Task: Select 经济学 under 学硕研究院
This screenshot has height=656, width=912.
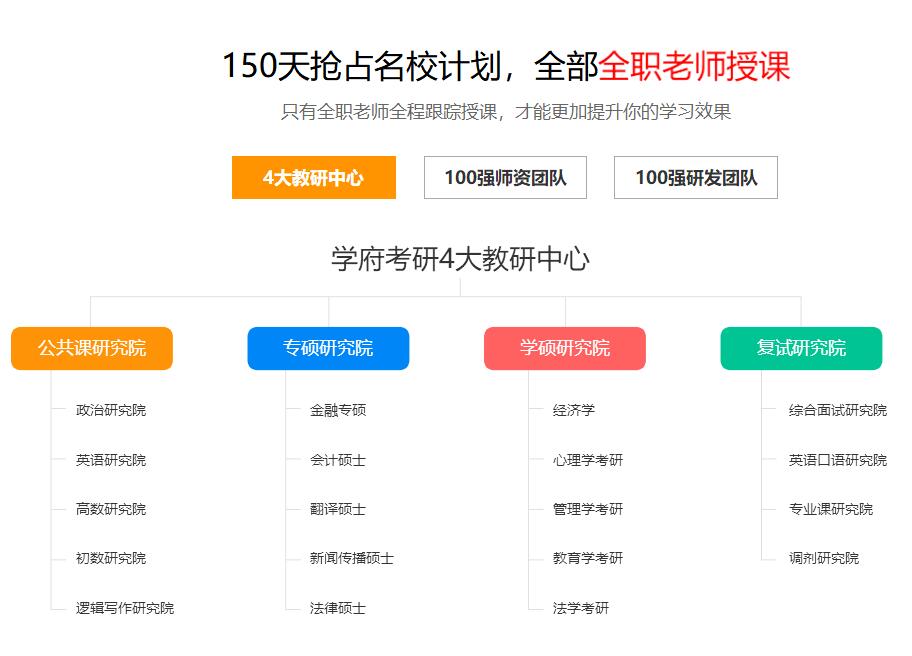Action: (573, 410)
